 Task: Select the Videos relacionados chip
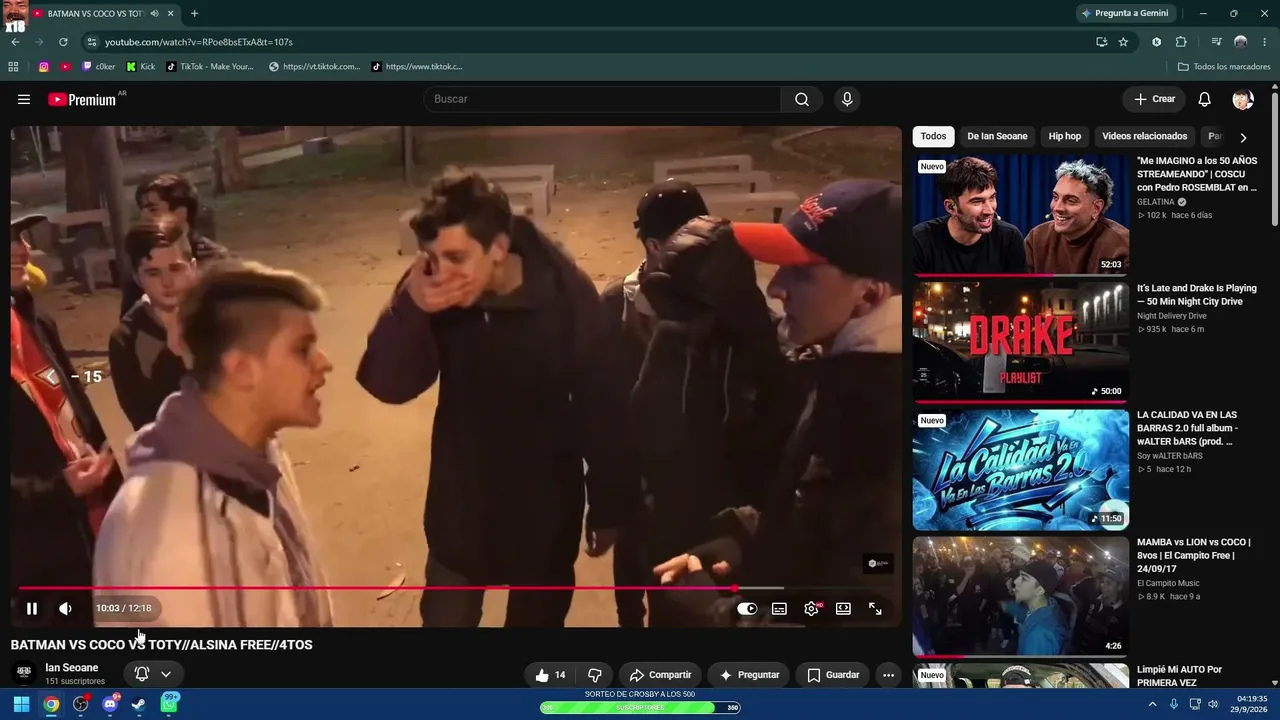1145,136
